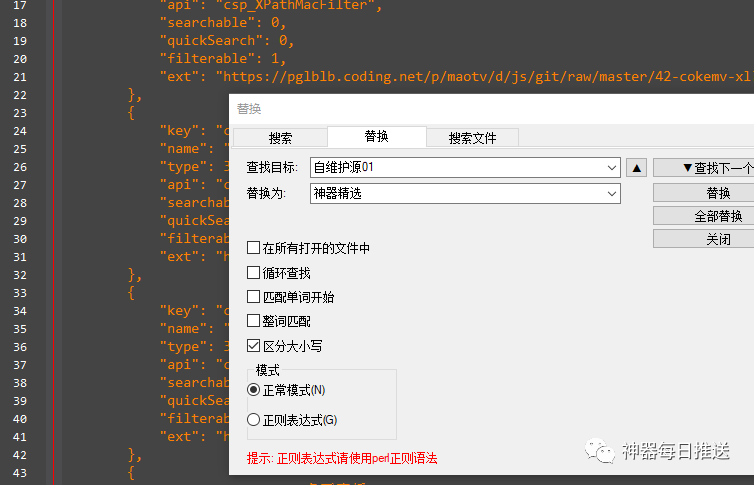
Task: Click the "name" key on line 35
Action: (183, 329)
